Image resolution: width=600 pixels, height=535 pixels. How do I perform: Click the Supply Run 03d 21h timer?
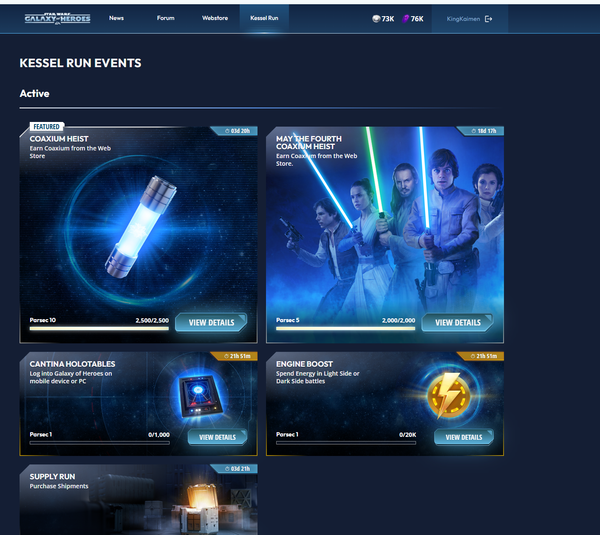click(x=237, y=469)
